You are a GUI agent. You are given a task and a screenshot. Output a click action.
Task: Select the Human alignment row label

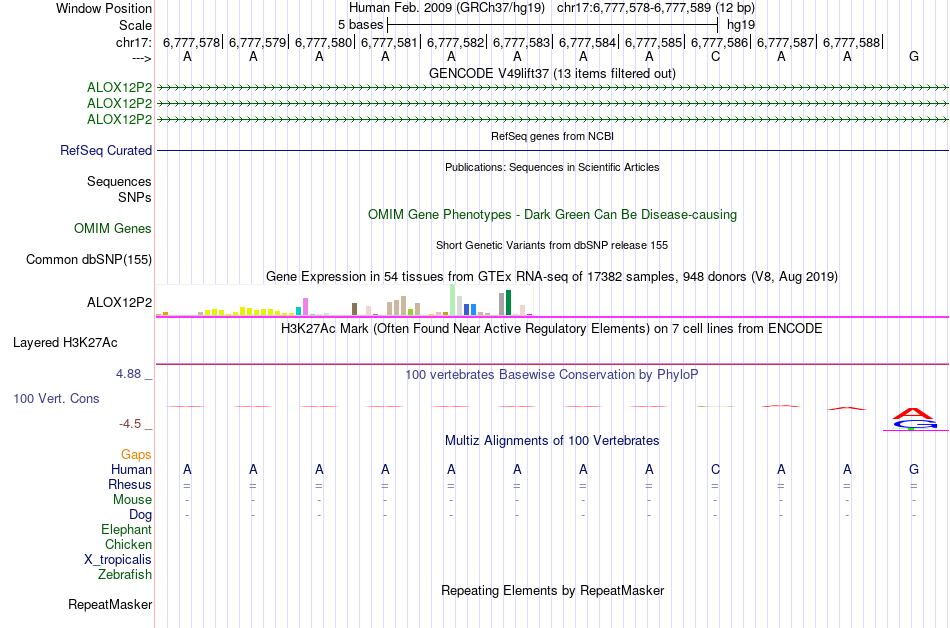click(131, 469)
